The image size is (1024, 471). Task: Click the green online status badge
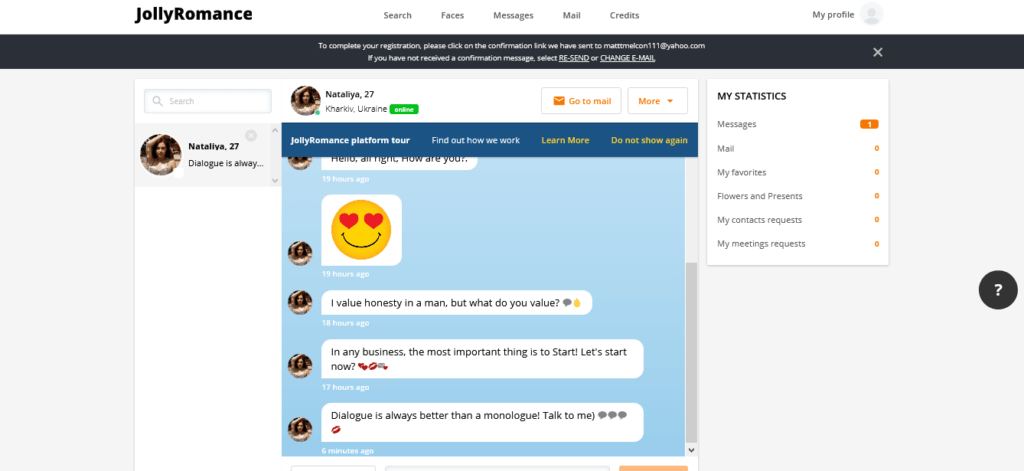404,109
